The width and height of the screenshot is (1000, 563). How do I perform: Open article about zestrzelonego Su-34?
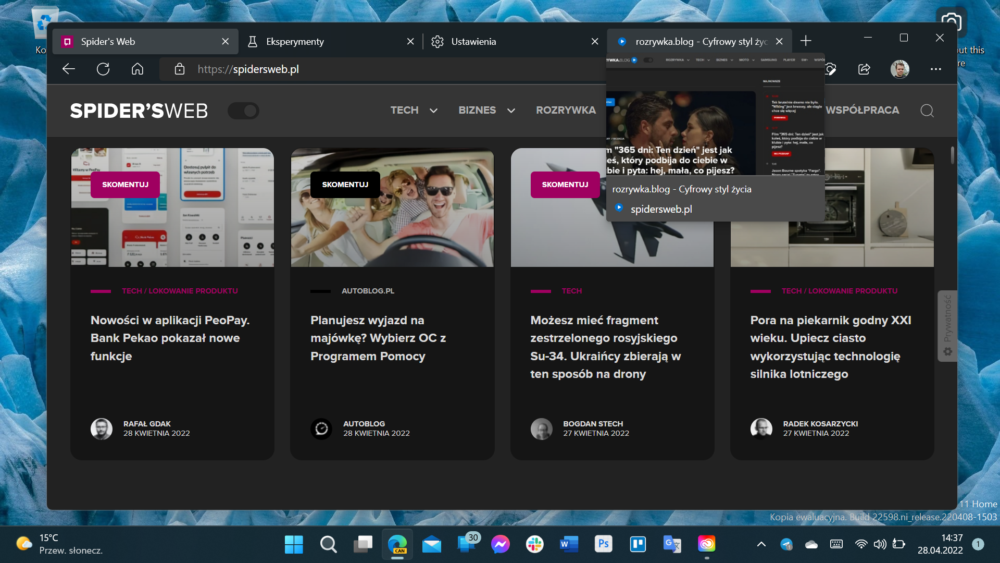point(605,347)
